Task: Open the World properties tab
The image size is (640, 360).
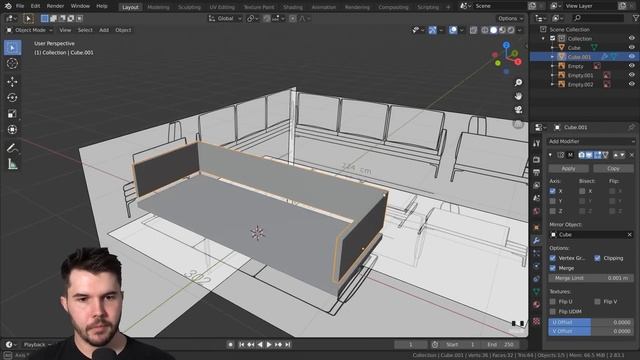Action: click(537, 211)
